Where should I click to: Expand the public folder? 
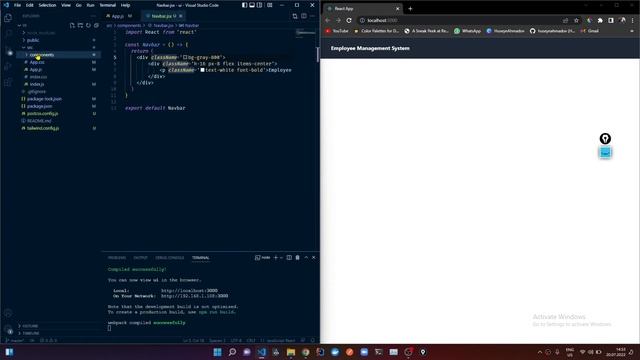pos(58,40)
